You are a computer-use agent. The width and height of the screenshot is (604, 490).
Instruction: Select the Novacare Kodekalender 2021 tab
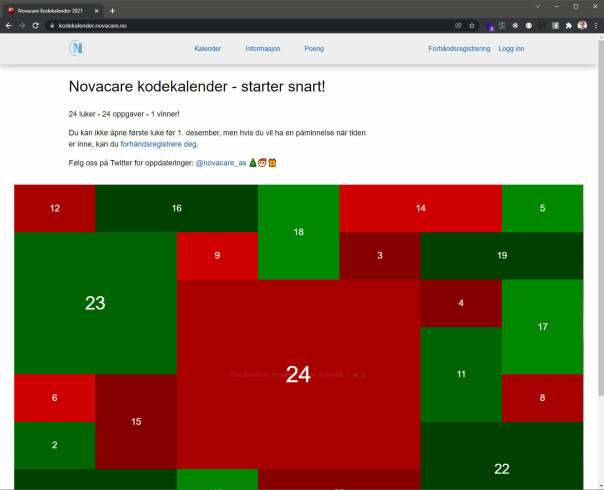pos(53,11)
